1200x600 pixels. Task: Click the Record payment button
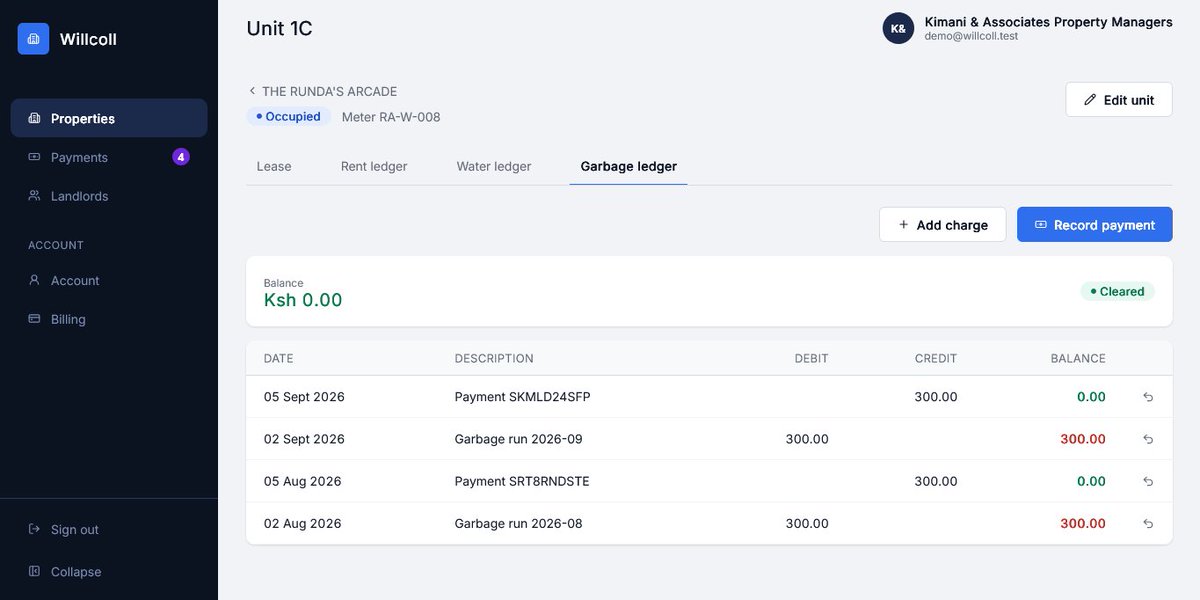(1095, 225)
